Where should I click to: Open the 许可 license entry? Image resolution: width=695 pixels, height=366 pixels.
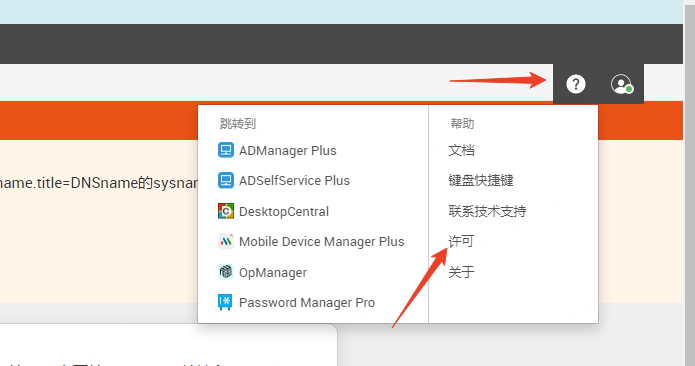(461, 241)
